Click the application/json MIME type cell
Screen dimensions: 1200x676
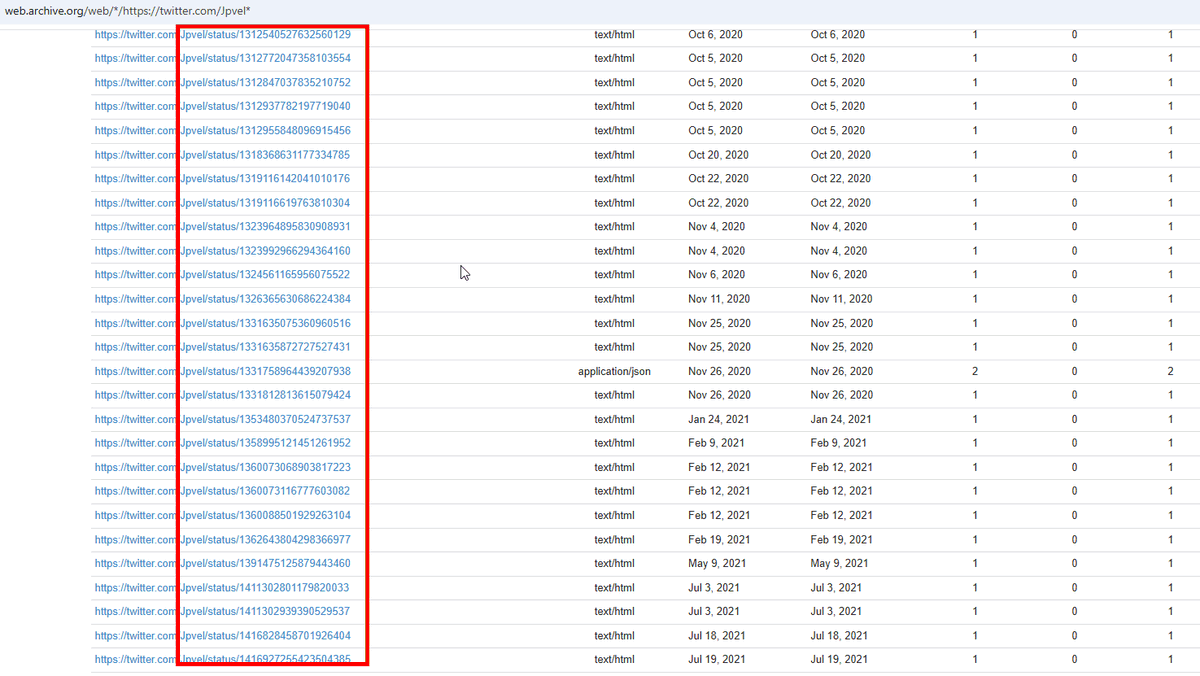click(614, 371)
